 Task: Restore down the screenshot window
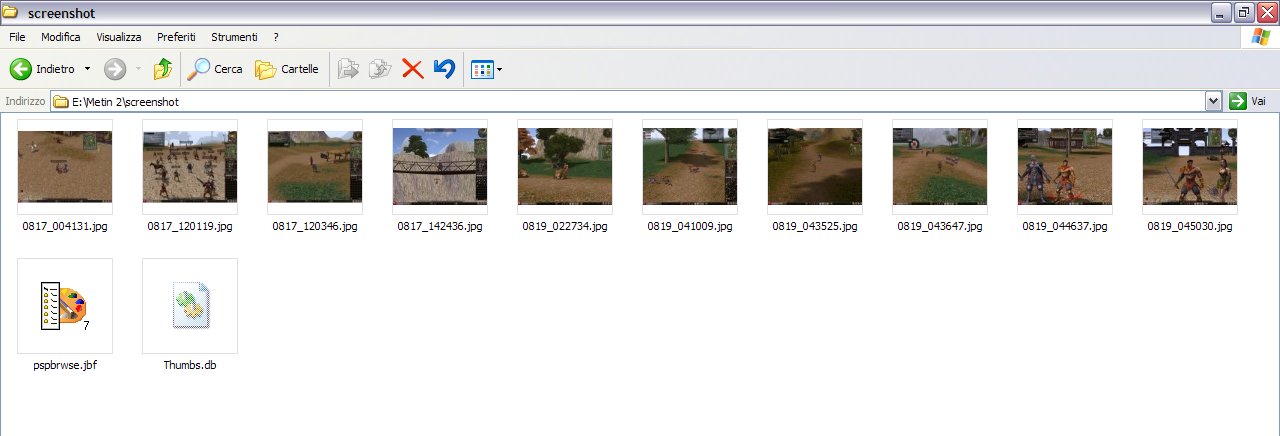(x=1244, y=13)
